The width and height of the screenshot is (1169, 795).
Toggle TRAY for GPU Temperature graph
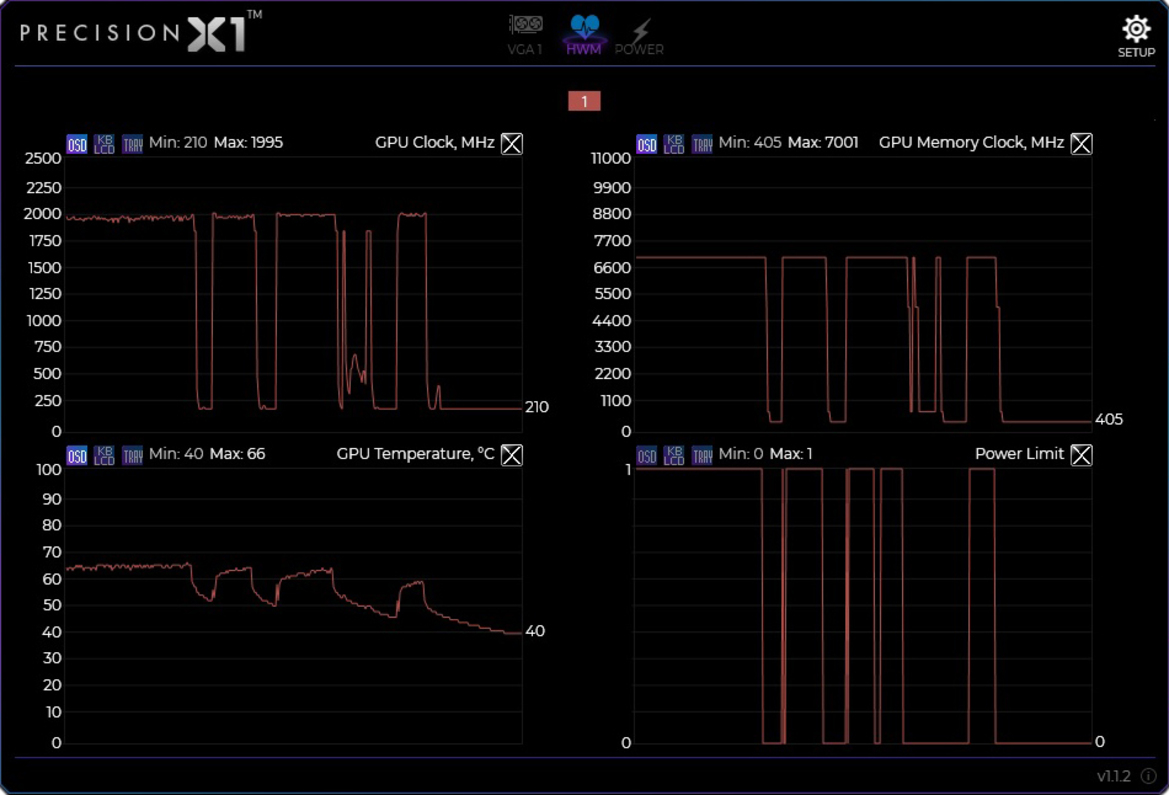(x=132, y=455)
